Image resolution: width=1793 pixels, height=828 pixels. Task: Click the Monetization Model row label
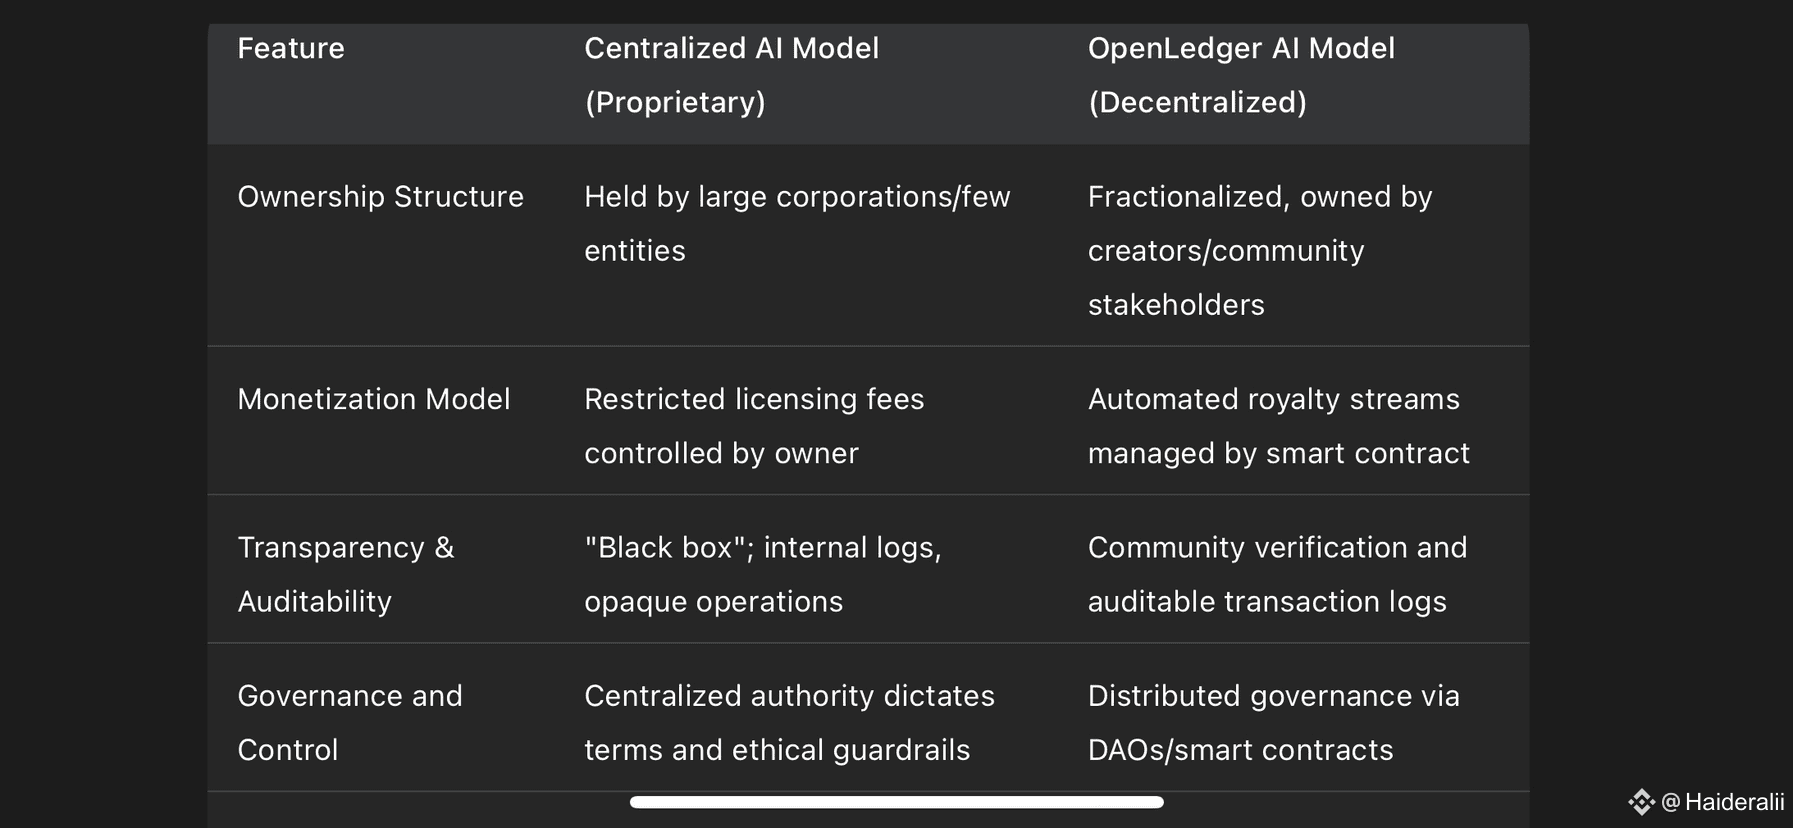tap(374, 399)
